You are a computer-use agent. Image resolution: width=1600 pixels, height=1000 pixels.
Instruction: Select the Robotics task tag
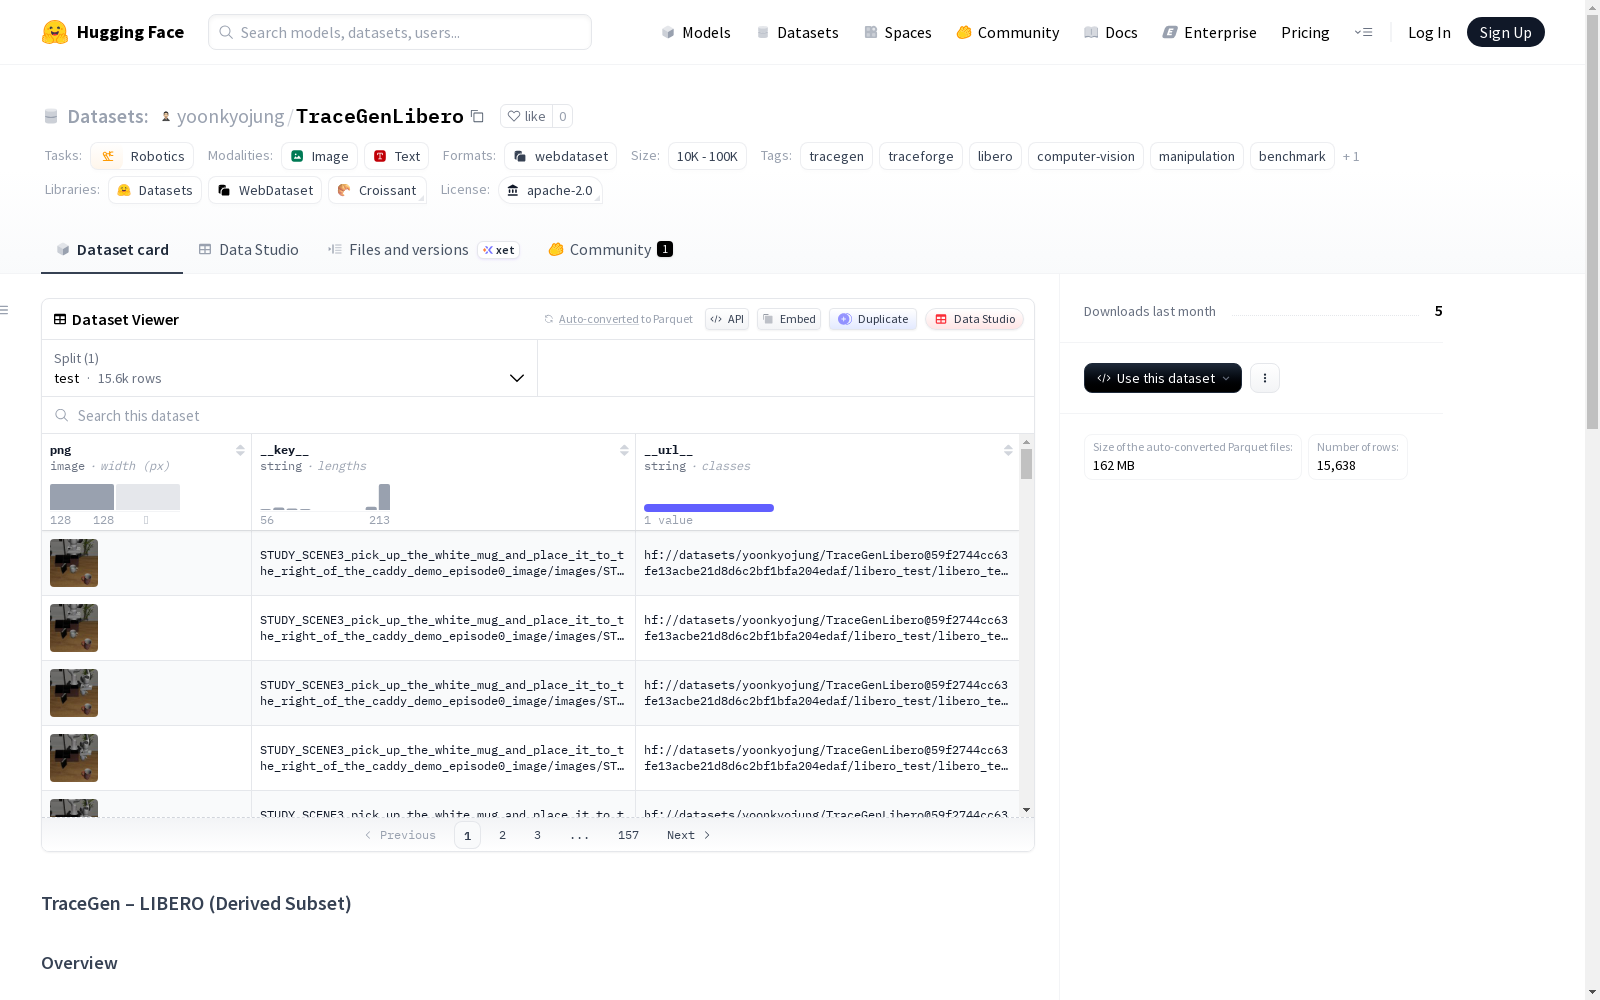click(x=142, y=156)
